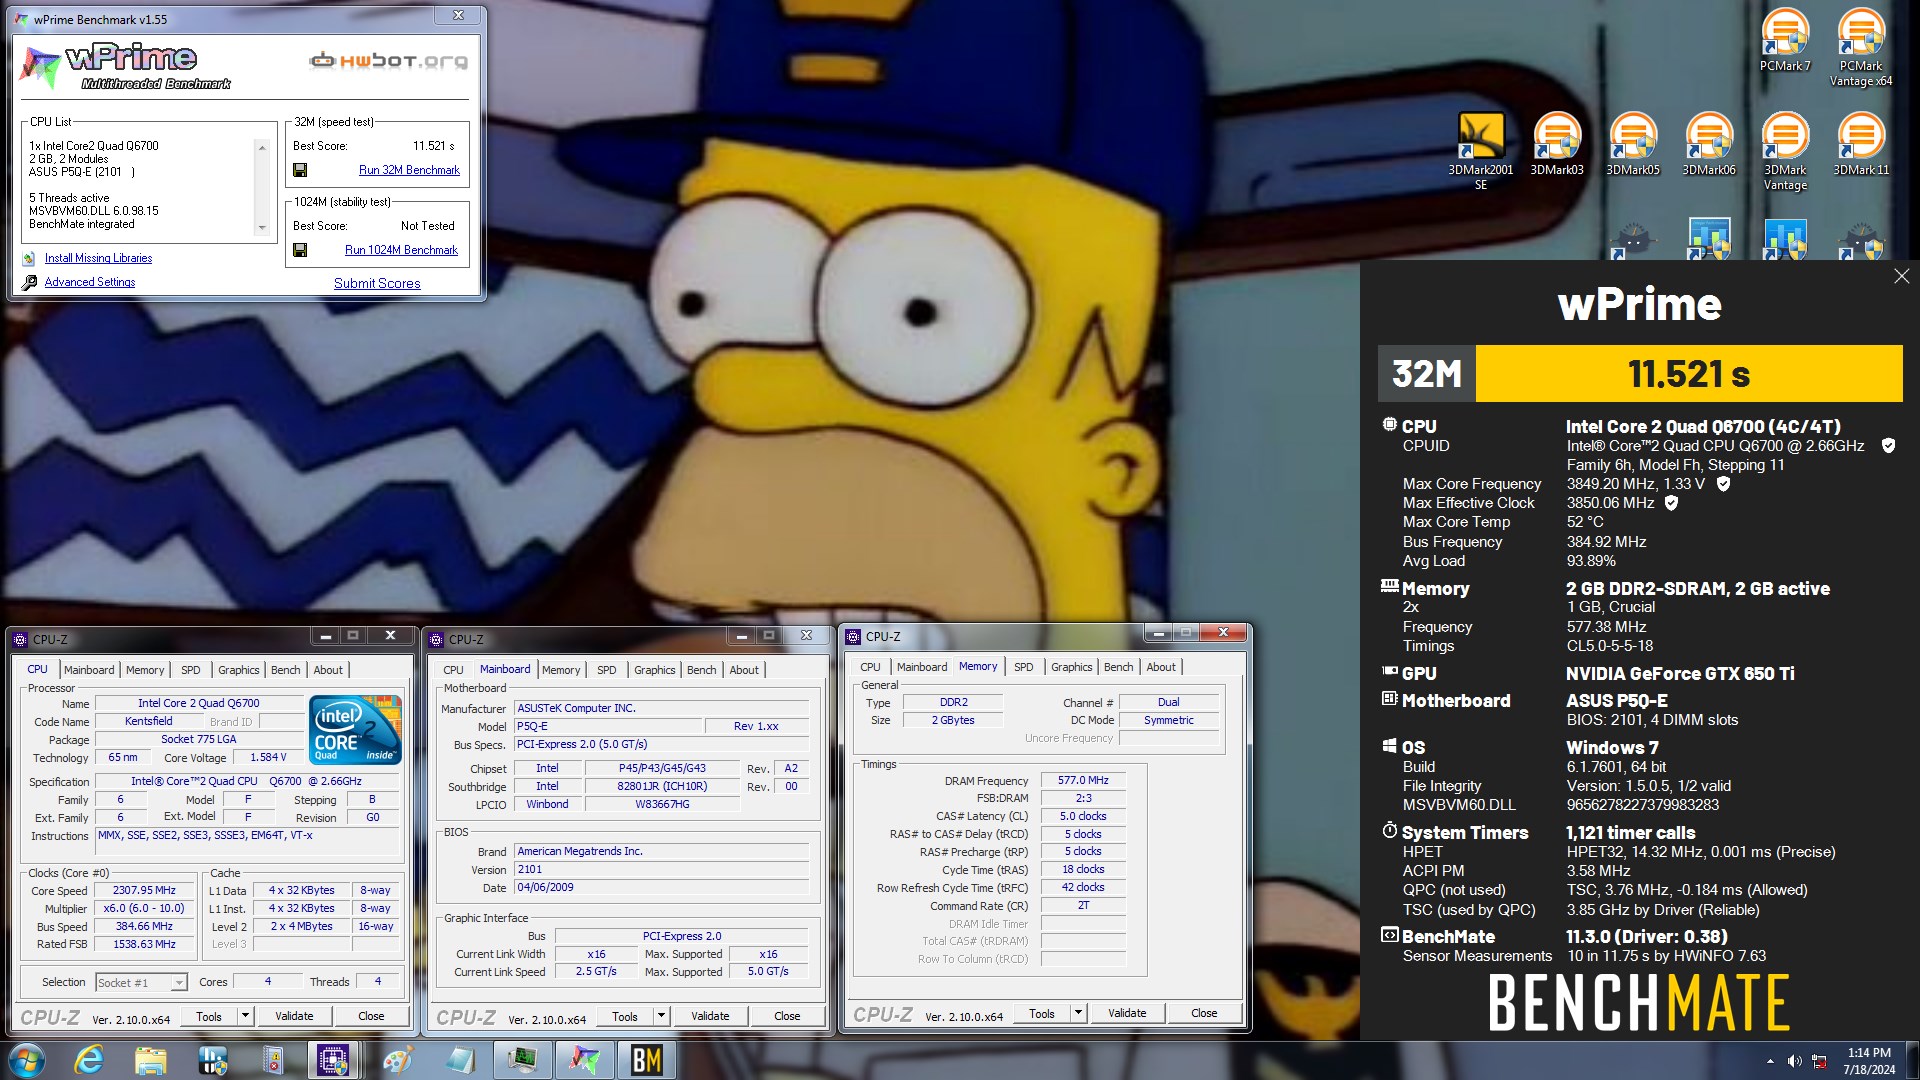Screen dimensions: 1920x1080
Task: Switch to Mainboard tab in the CPU-Z CPU window
Action: point(89,670)
